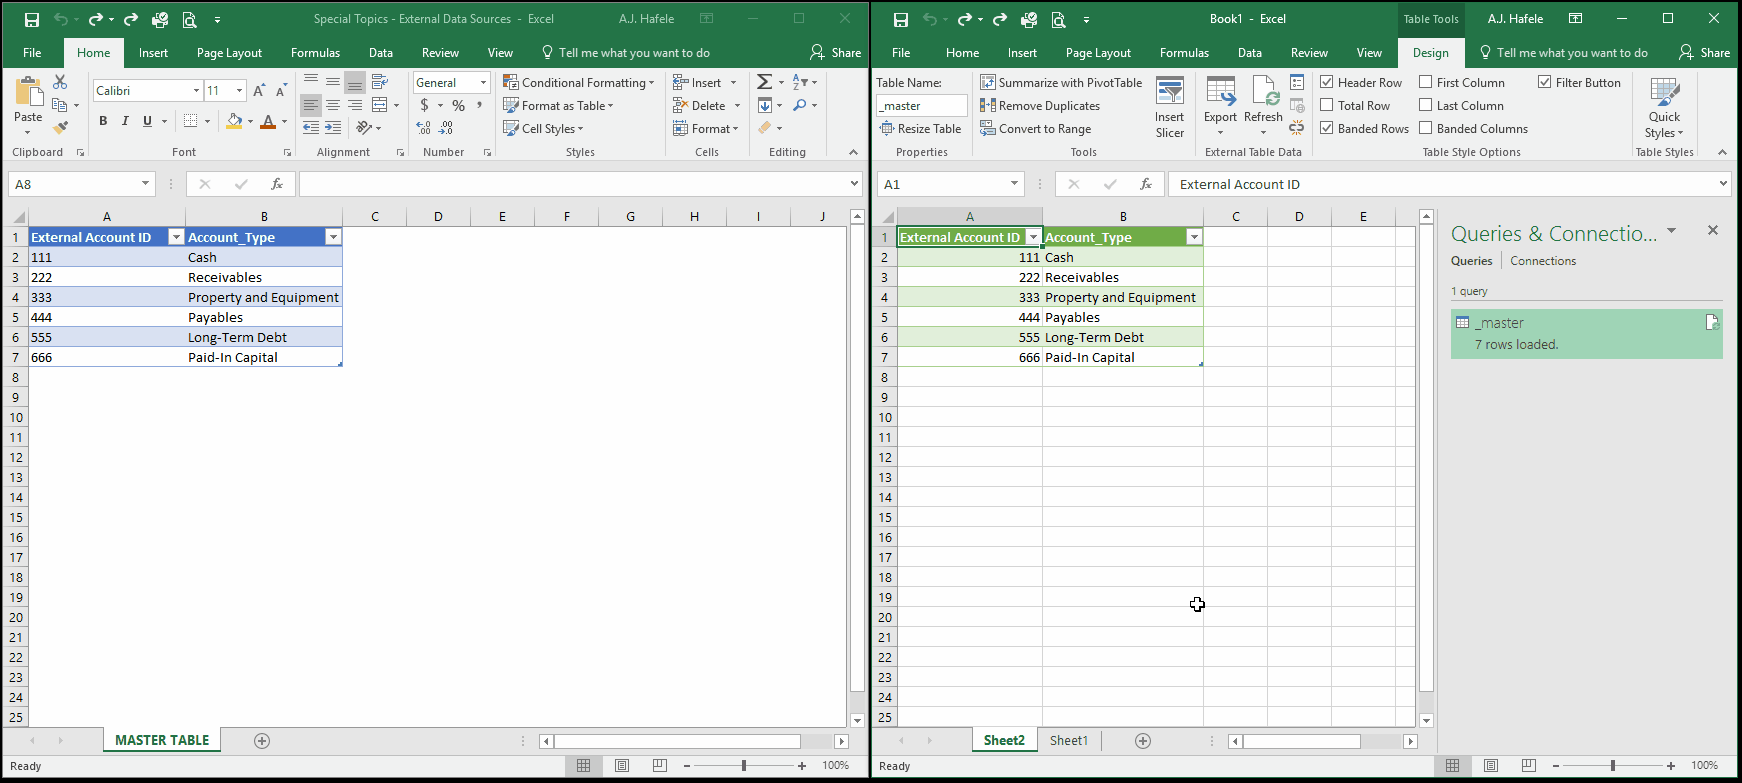Toggle Header Row checkbox
The width and height of the screenshot is (1742, 783).
click(1327, 82)
